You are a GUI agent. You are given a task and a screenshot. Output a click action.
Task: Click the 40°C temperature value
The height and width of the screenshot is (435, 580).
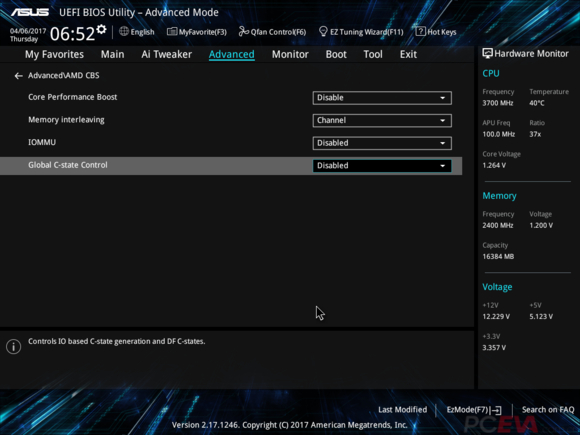pyautogui.click(x=537, y=103)
